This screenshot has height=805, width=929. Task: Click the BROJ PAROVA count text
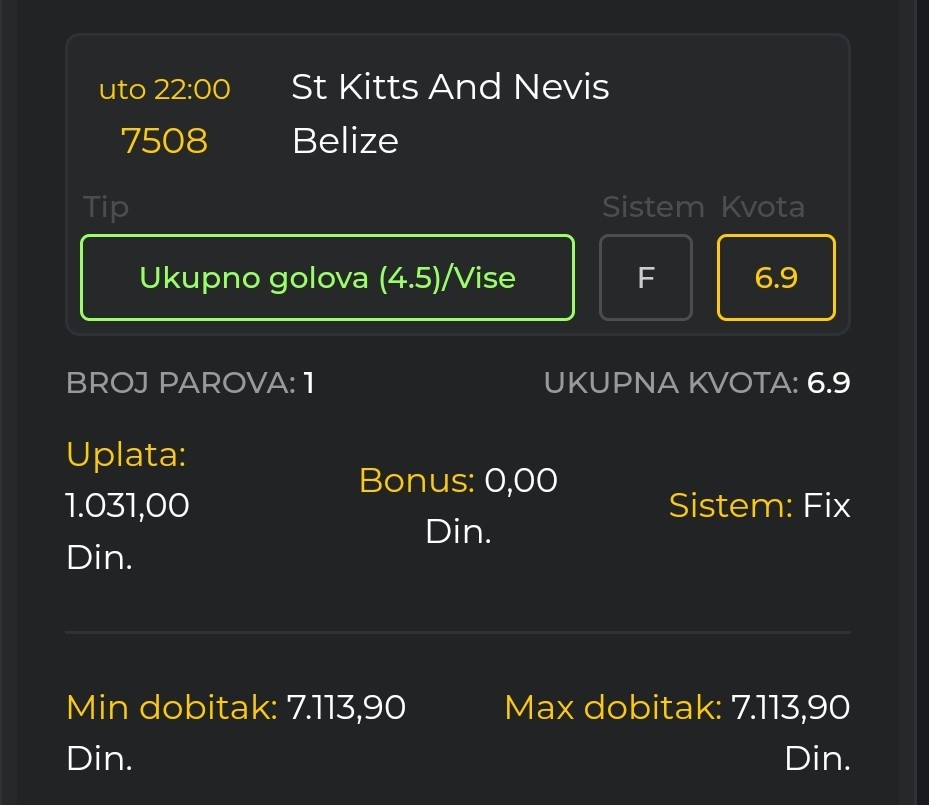click(190, 383)
